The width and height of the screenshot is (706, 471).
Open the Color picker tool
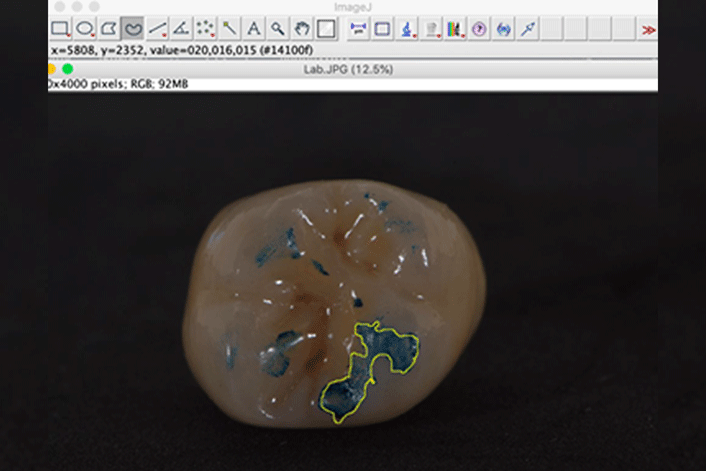tap(326, 29)
